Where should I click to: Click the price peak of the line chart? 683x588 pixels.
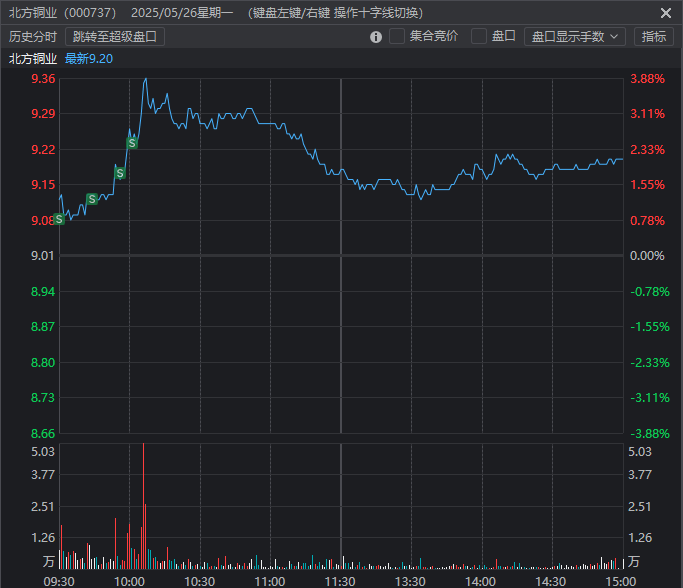145,79
